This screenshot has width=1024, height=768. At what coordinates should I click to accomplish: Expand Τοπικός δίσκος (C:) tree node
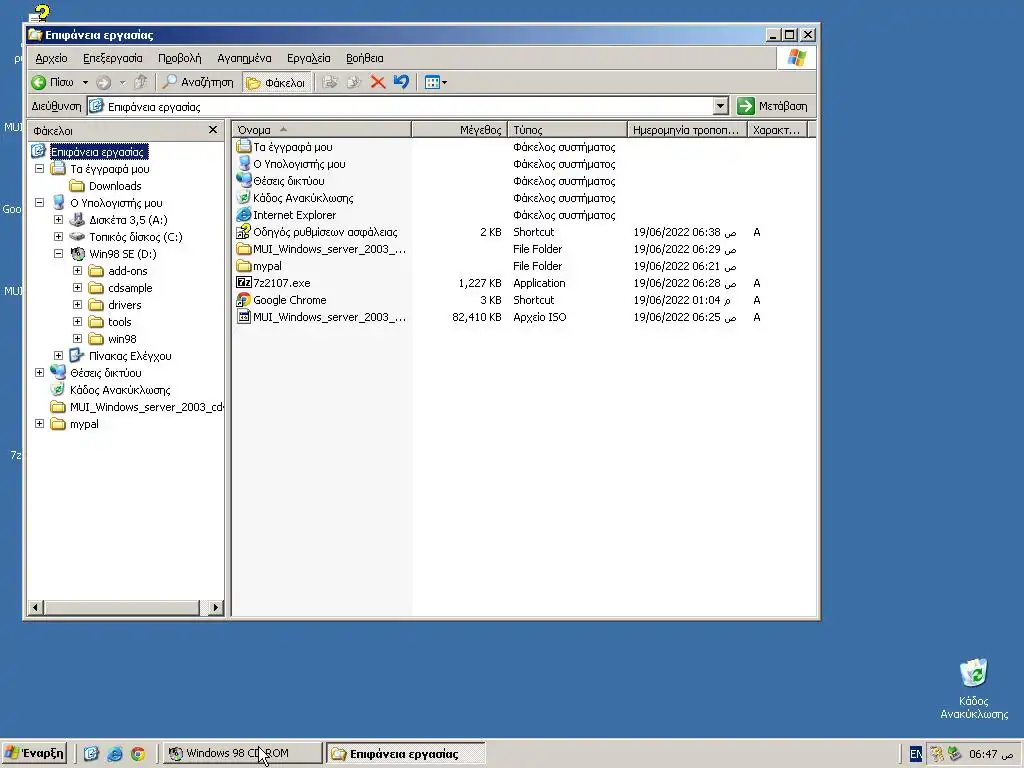pos(58,236)
